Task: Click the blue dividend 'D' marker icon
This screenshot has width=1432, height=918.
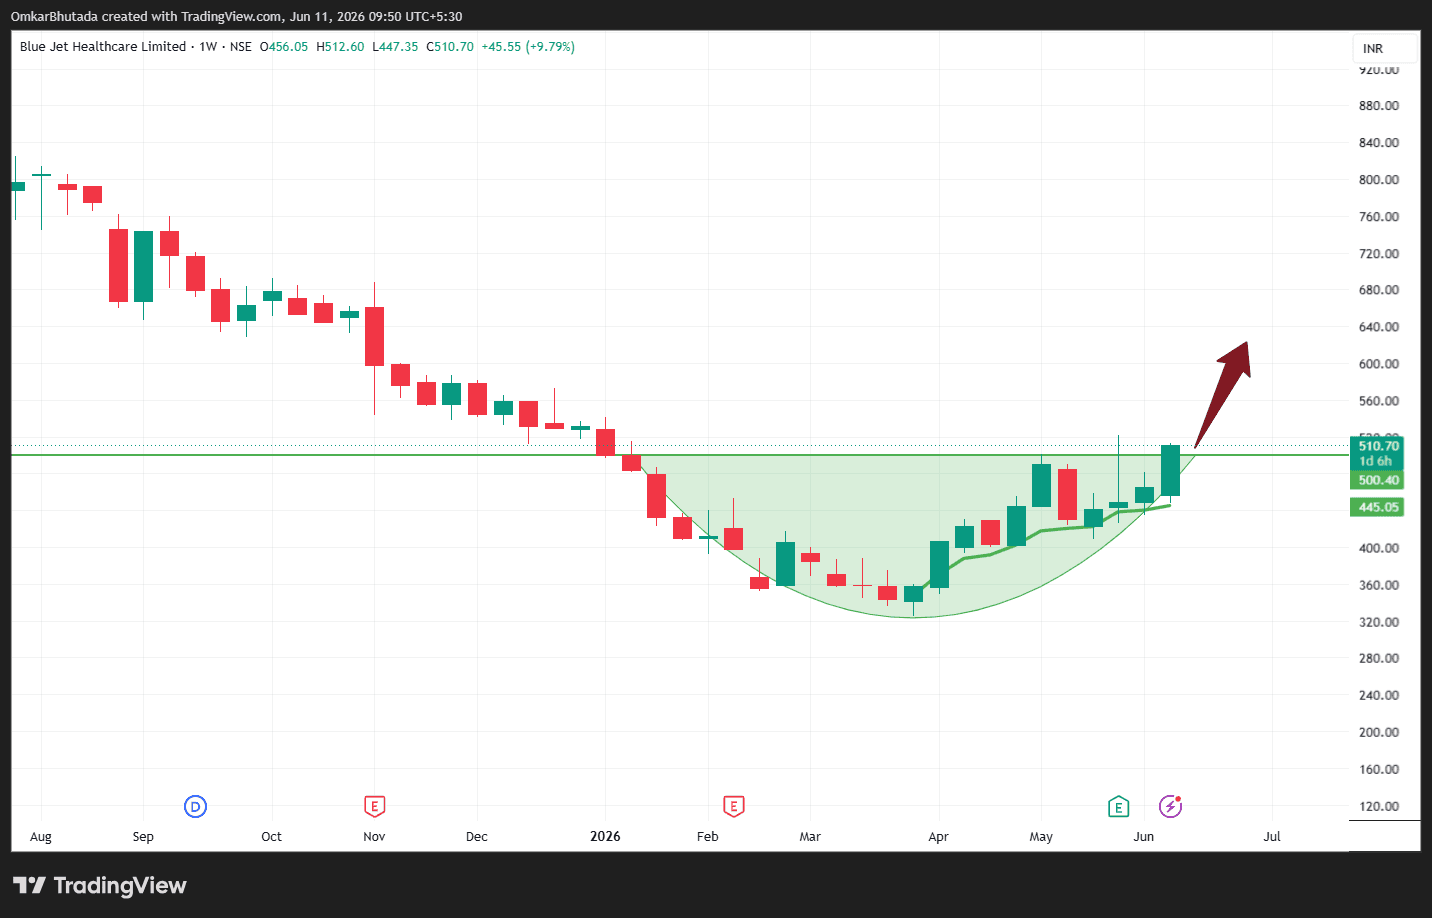Action: click(x=196, y=806)
